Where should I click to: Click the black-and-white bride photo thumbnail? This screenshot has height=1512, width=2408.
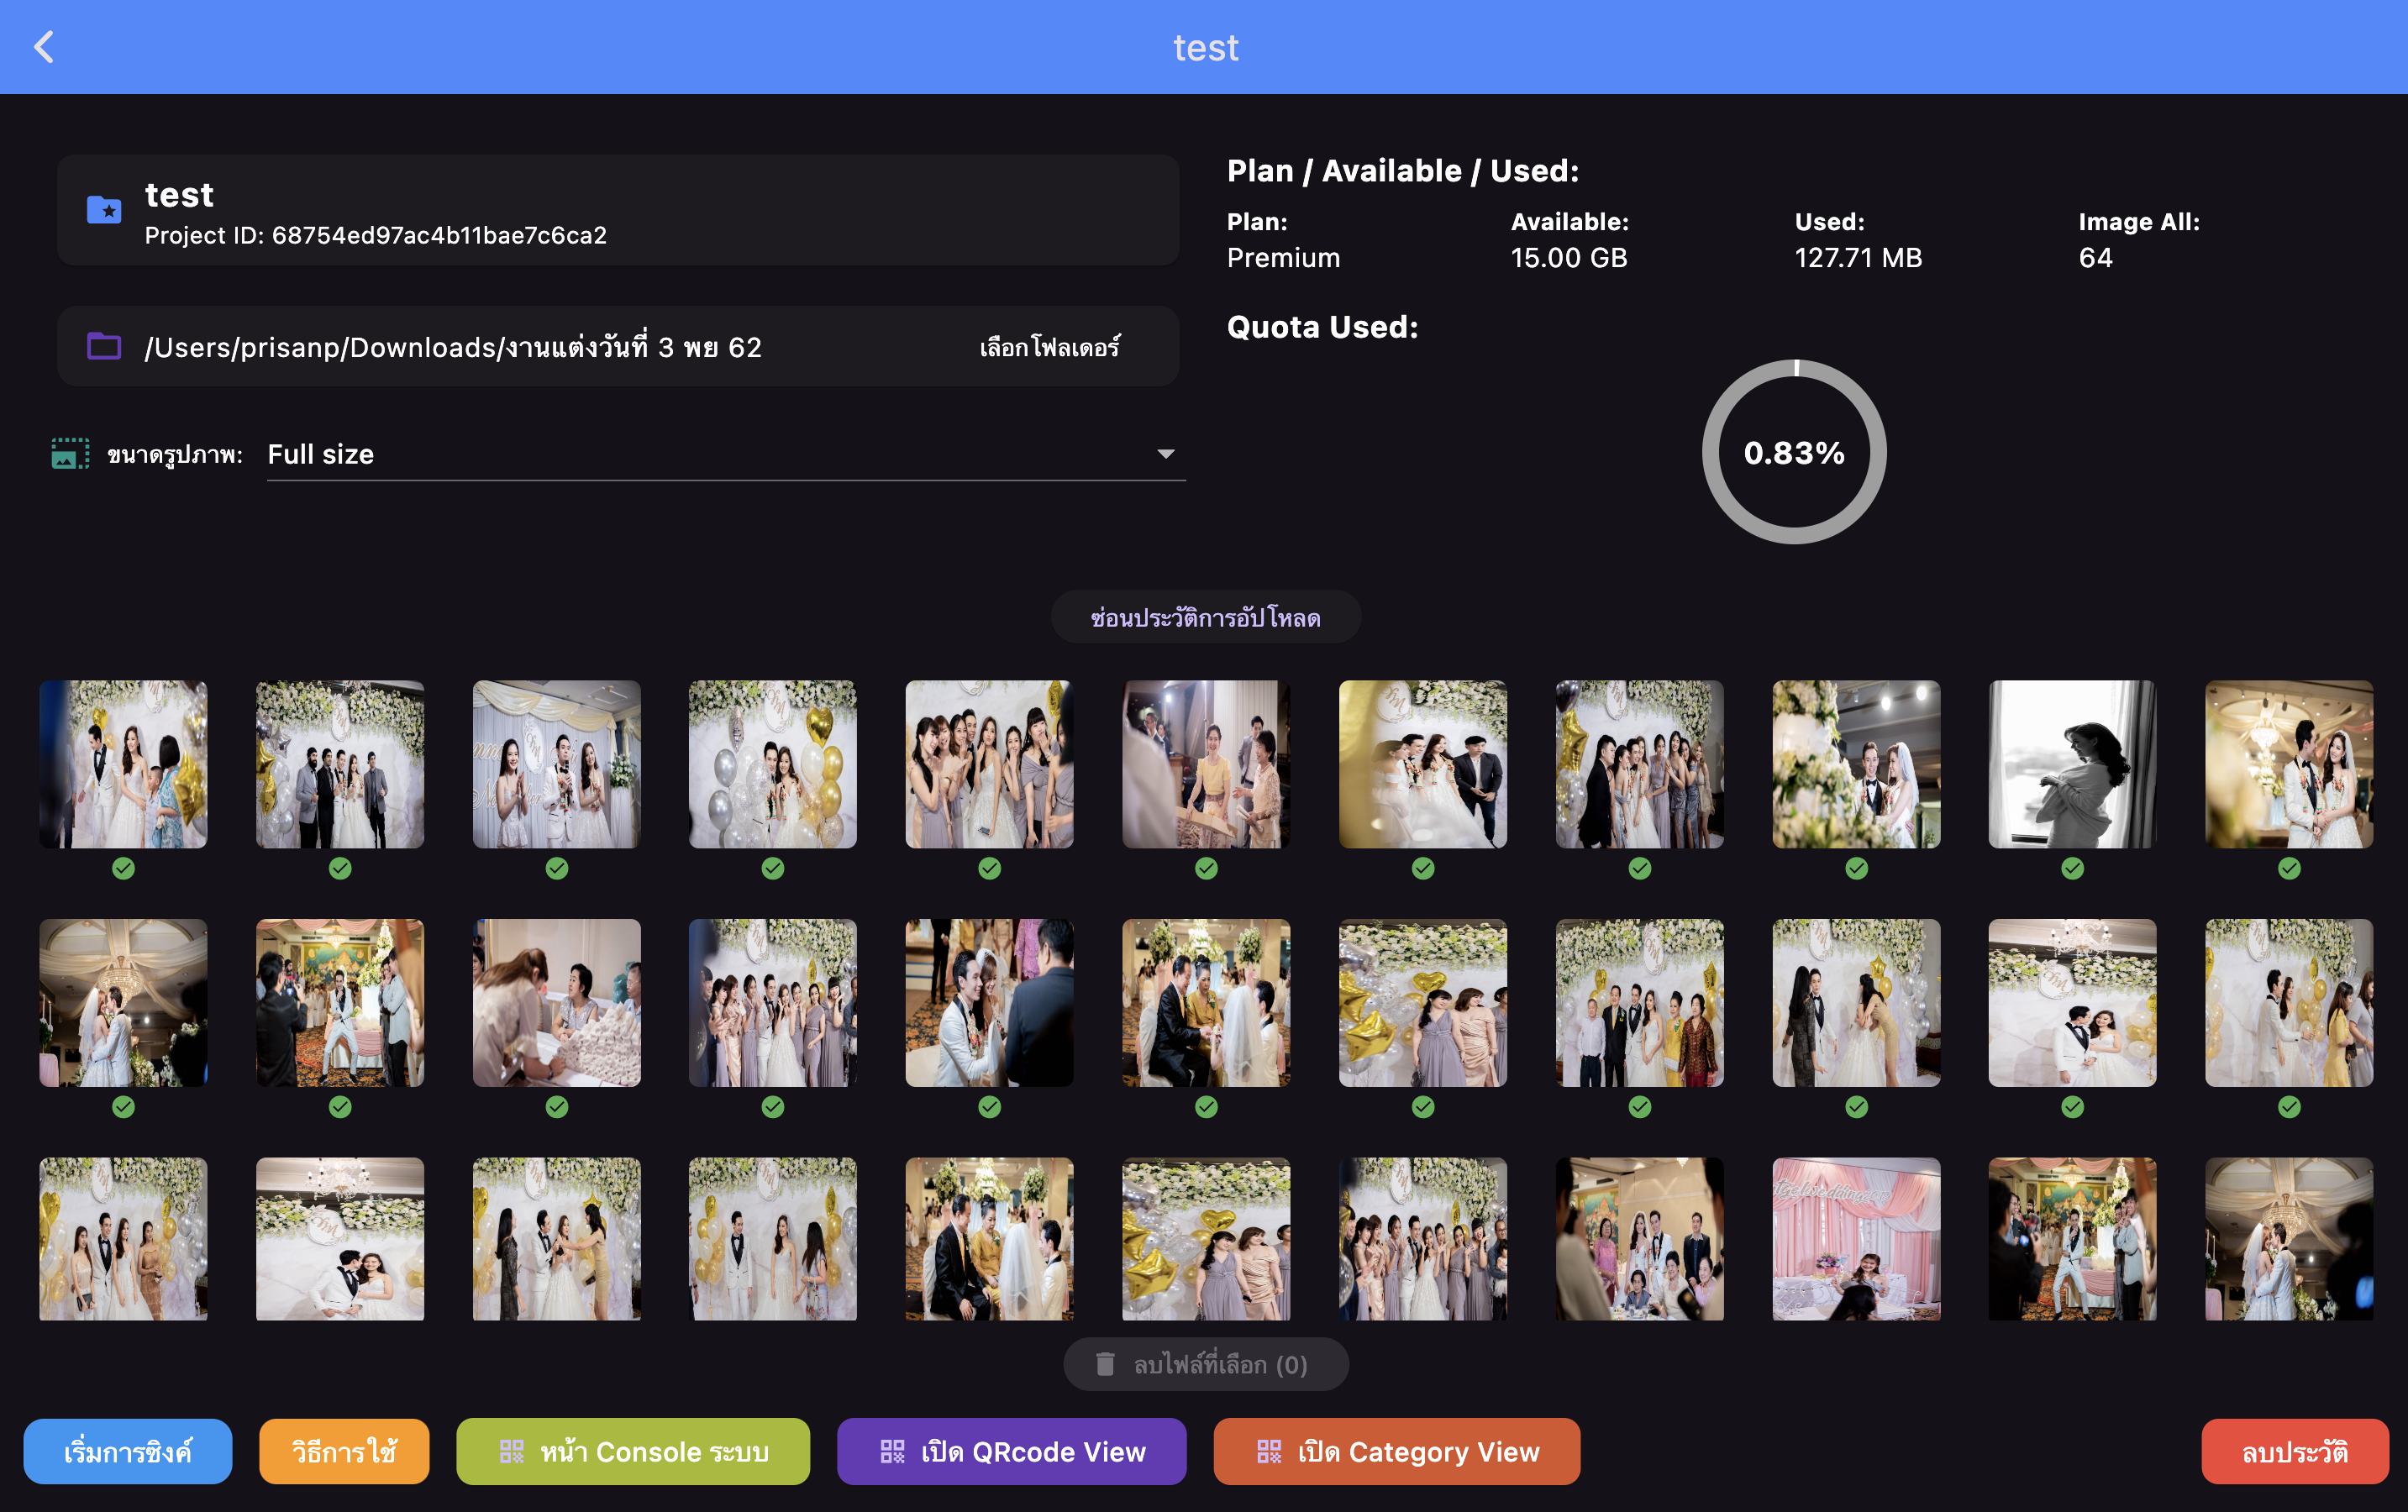point(2072,764)
